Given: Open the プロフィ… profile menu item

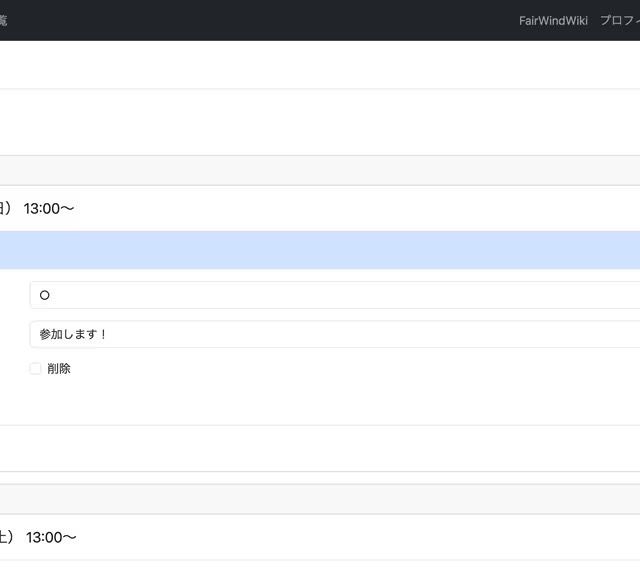Looking at the screenshot, I should 619,20.
